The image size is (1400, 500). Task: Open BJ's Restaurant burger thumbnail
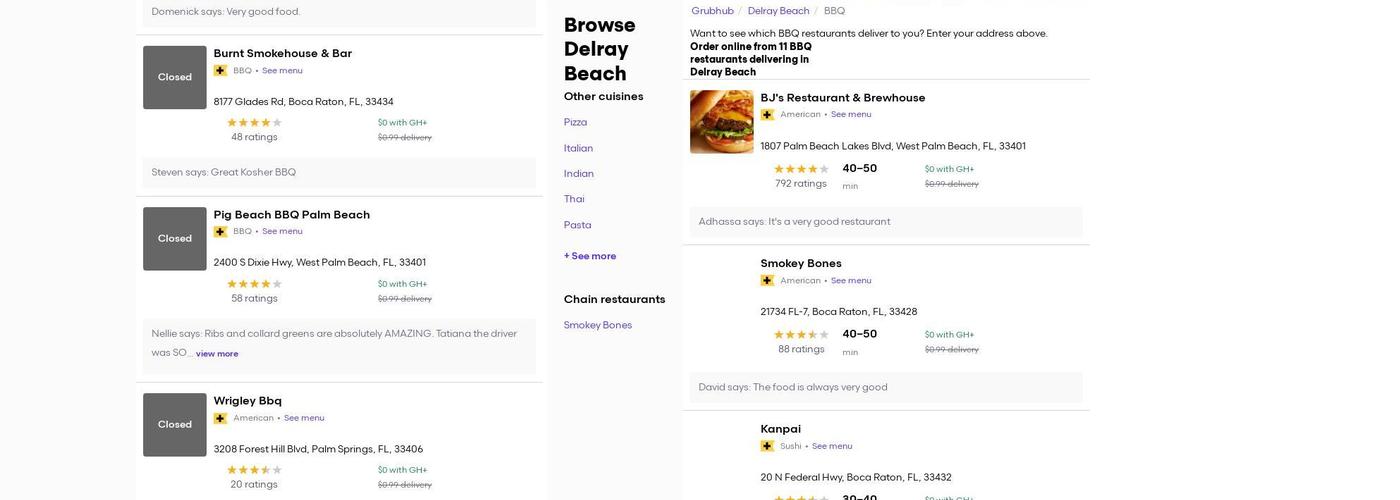721,122
